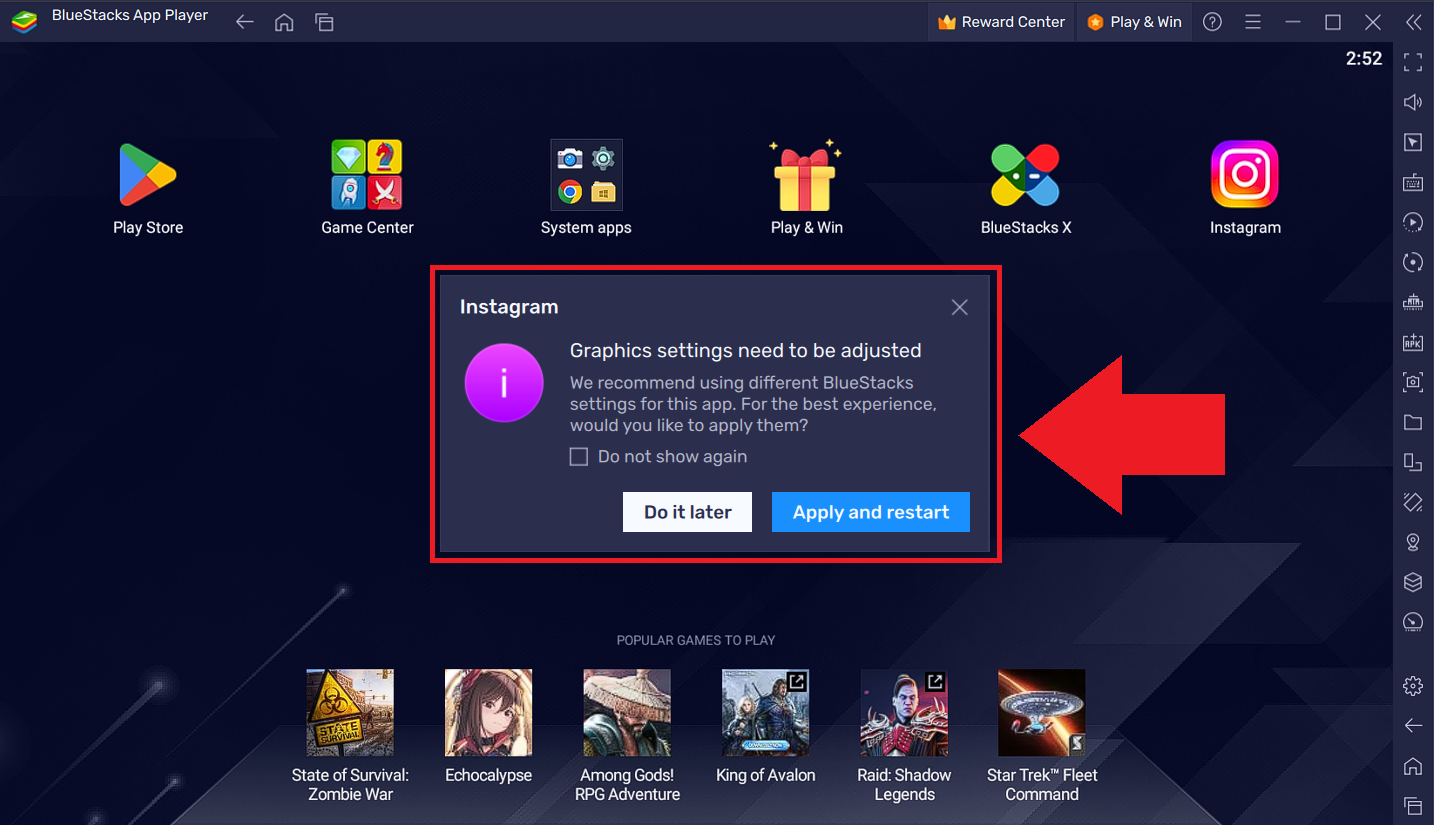Click the shake device icon in sidebar
The height and width of the screenshot is (825, 1434).
[x=1413, y=502]
